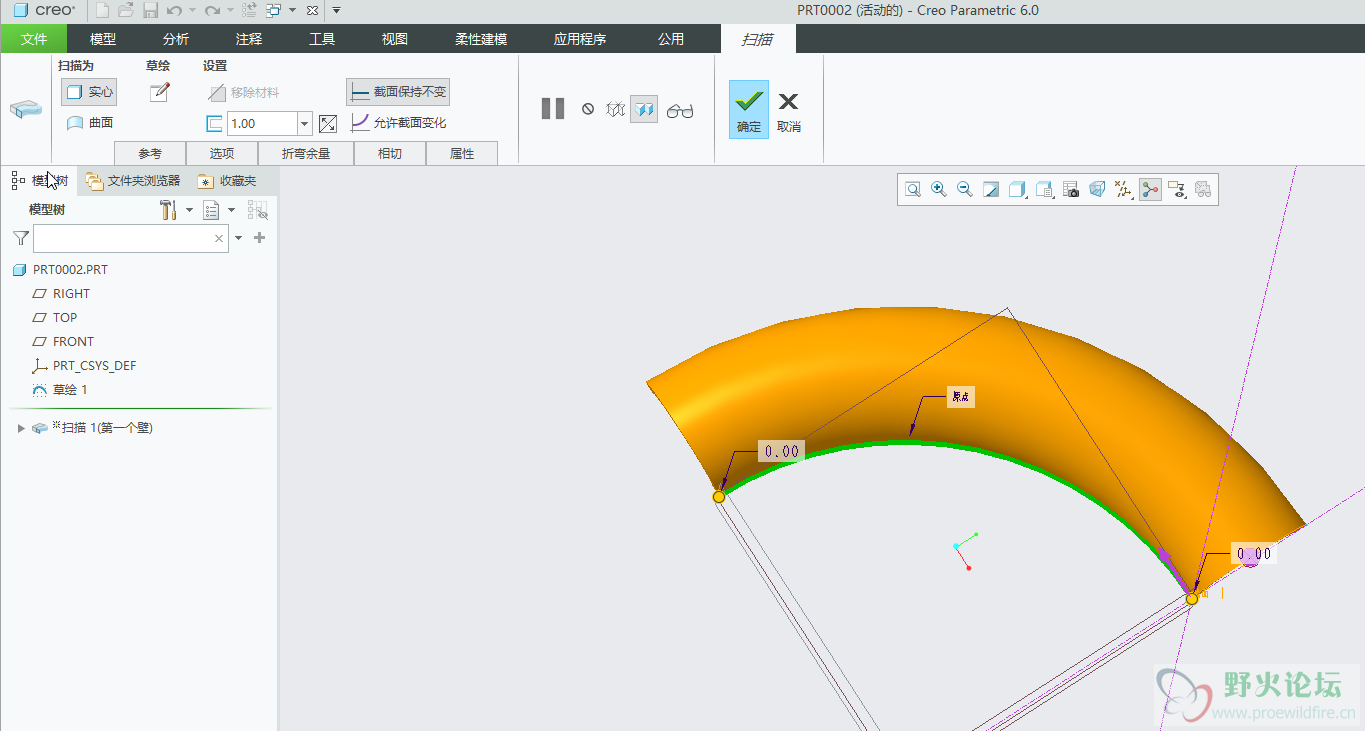Switch to 文件夹浏览器 folder browser tab
This screenshot has height=731, width=1365.
coord(133,181)
